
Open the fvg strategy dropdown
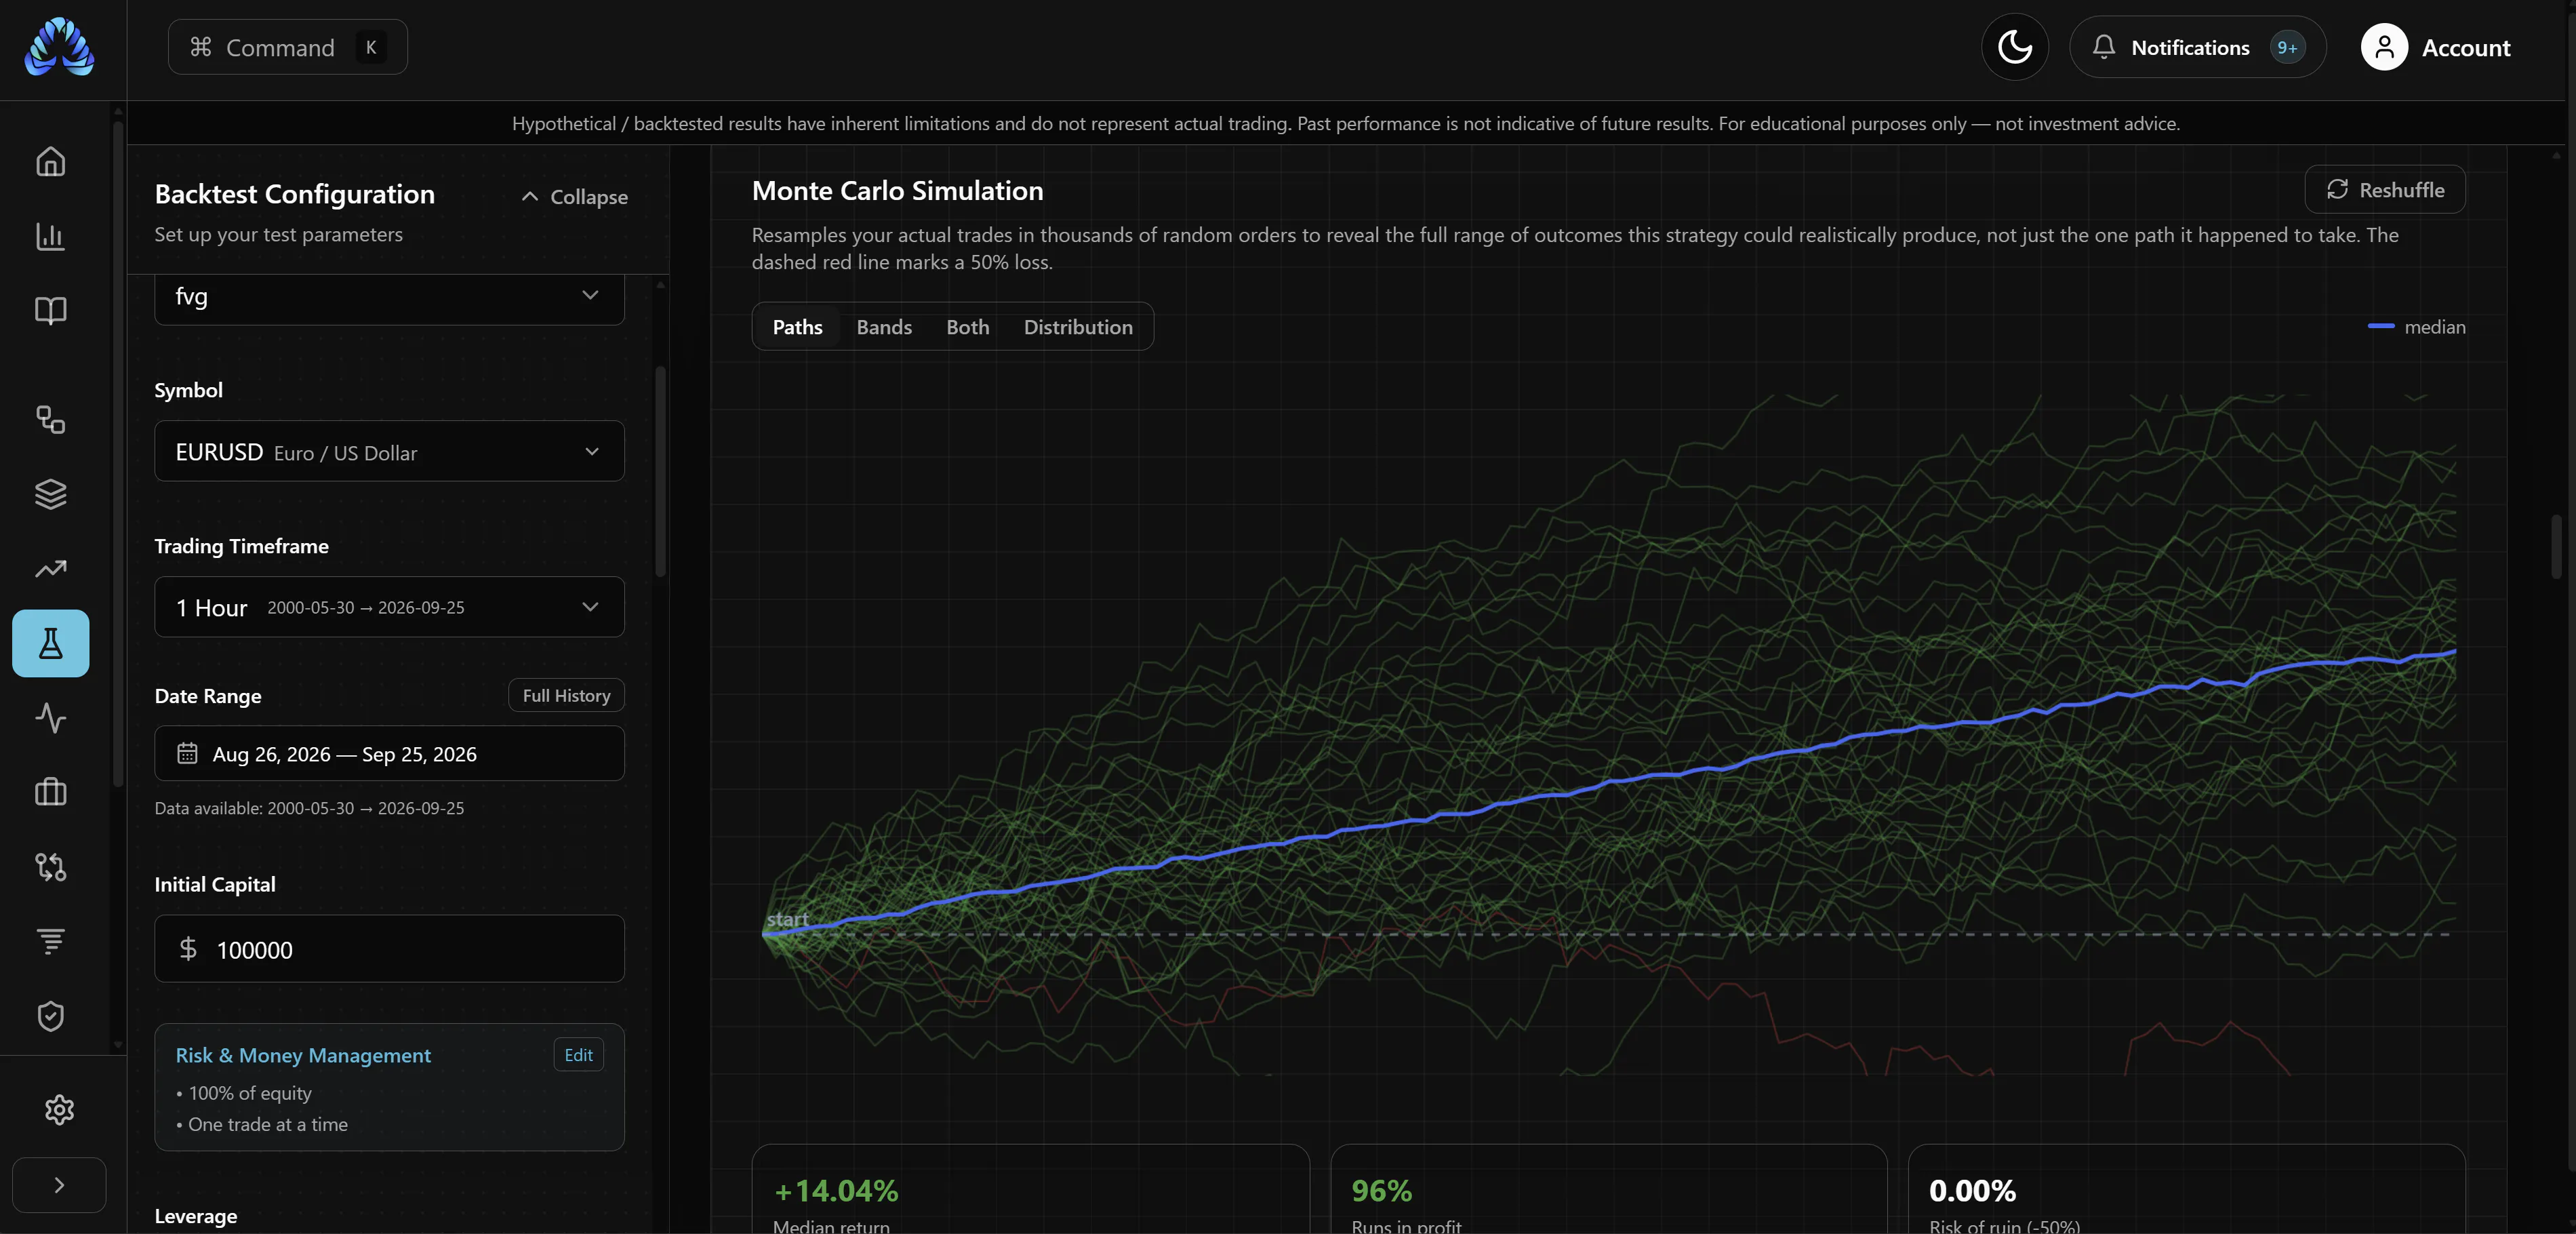coord(389,297)
